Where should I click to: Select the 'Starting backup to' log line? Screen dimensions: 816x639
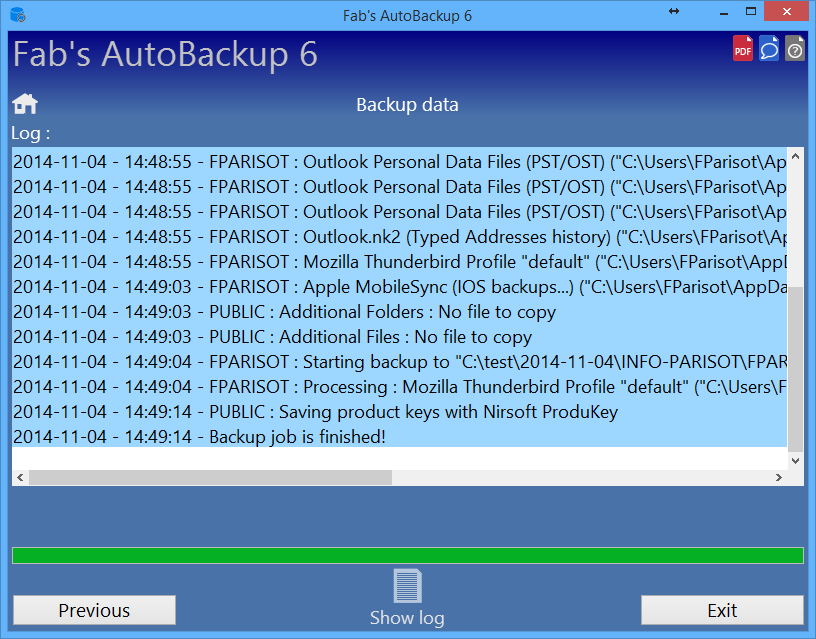pyautogui.click(x=400, y=362)
